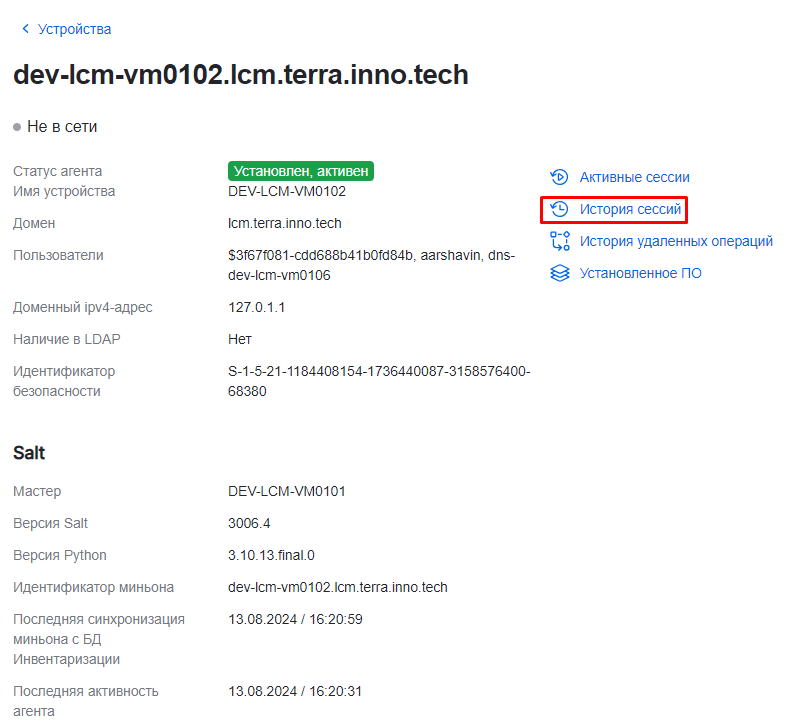Click the История удаленных операций branch icon
788x727 pixels.
click(559, 241)
